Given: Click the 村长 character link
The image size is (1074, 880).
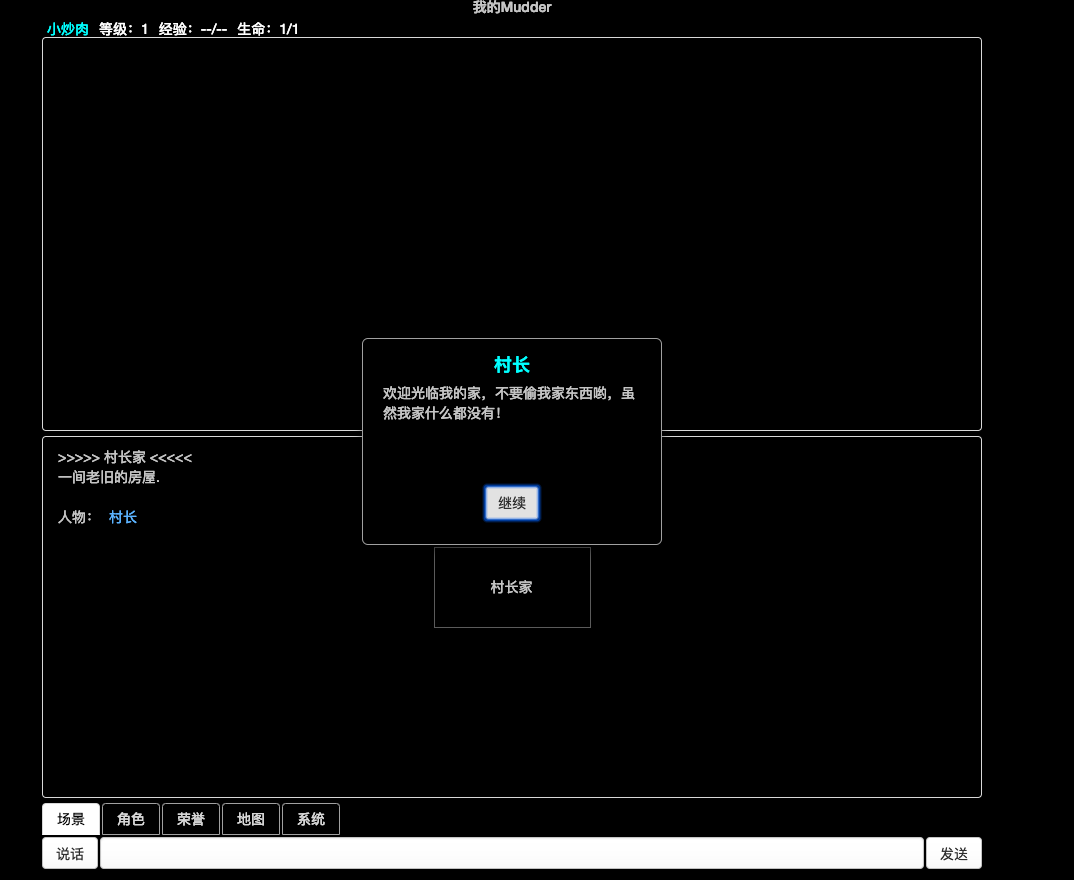Looking at the screenshot, I should click(123, 517).
